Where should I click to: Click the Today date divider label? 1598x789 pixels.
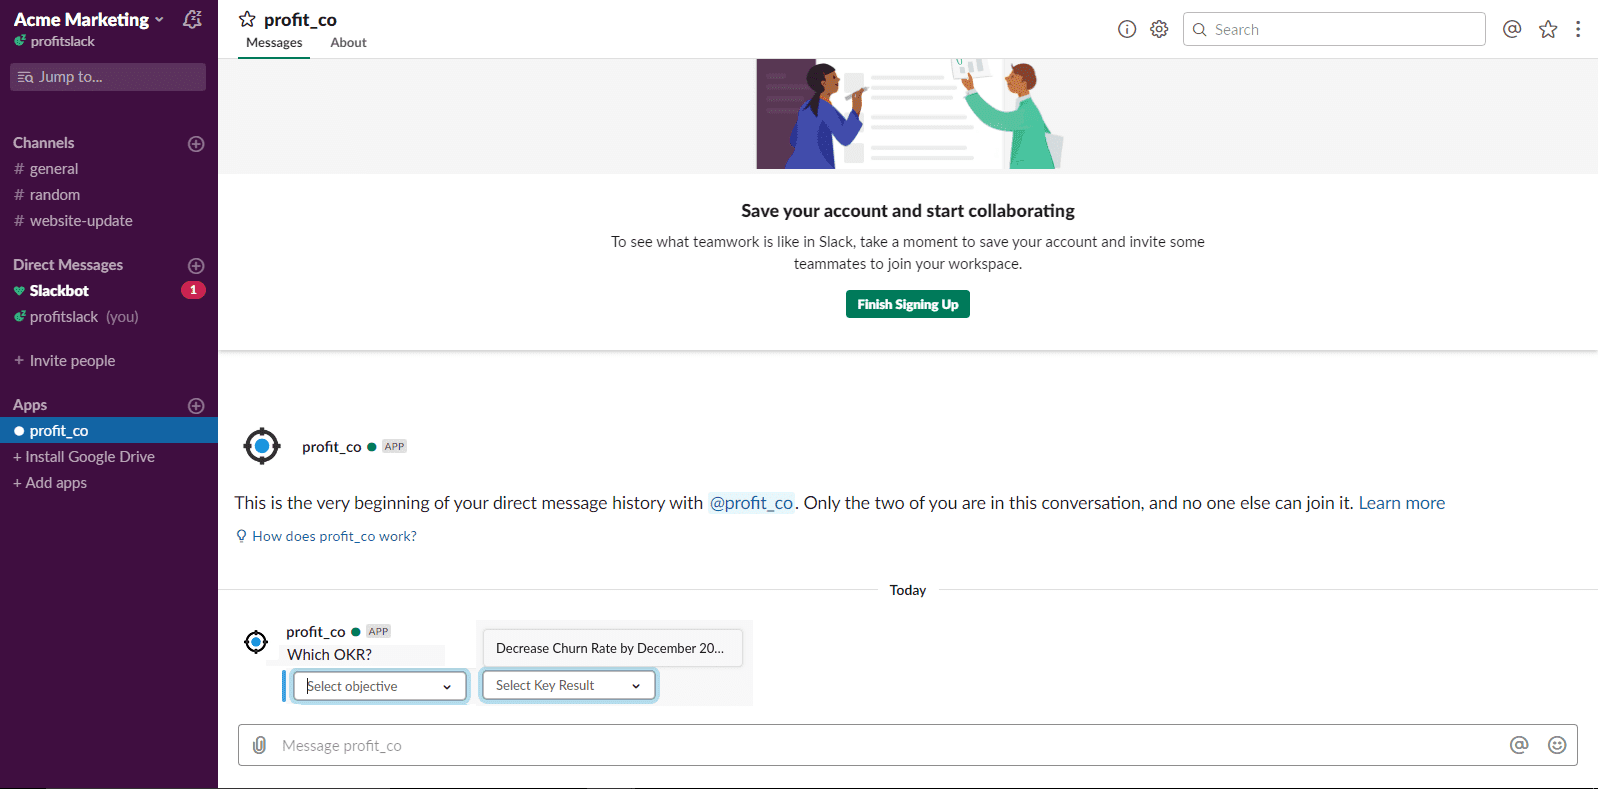point(908,590)
